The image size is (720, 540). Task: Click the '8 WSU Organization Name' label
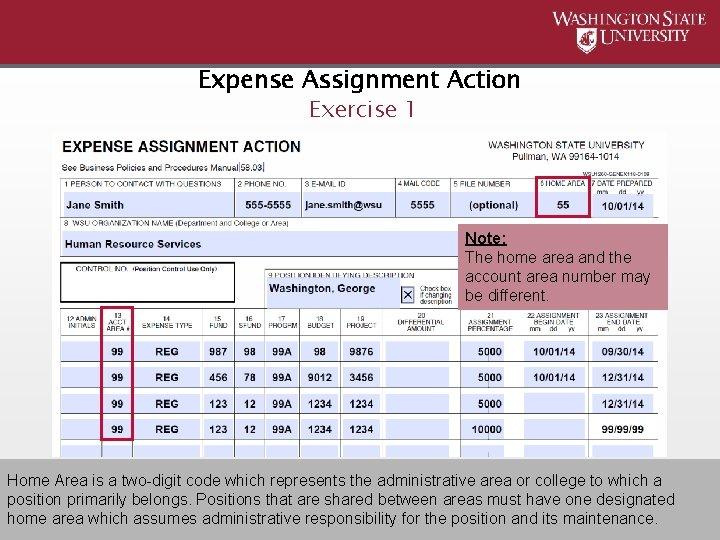coord(176,223)
